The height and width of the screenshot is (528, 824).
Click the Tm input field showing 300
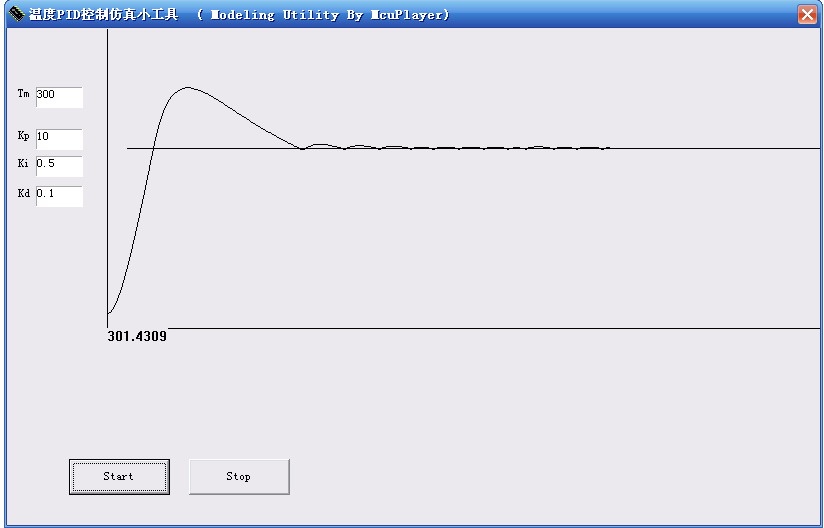pyautogui.click(x=59, y=96)
